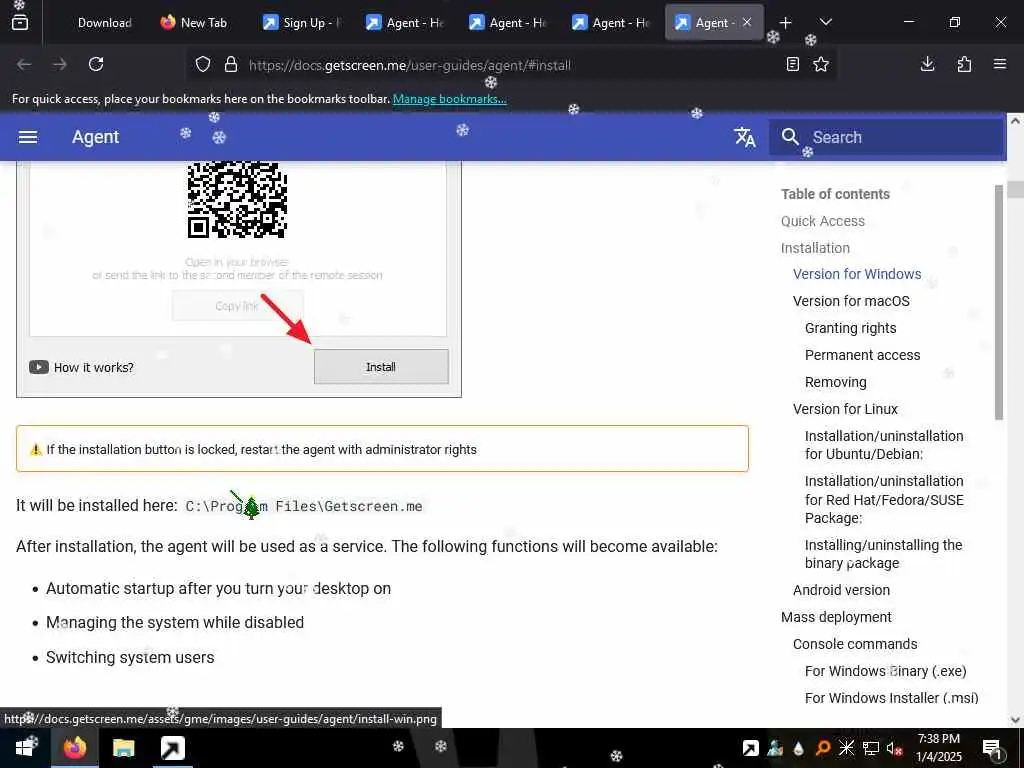Open the Firefox application menu
The image size is (1024, 768).
click(x=1000, y=64)
